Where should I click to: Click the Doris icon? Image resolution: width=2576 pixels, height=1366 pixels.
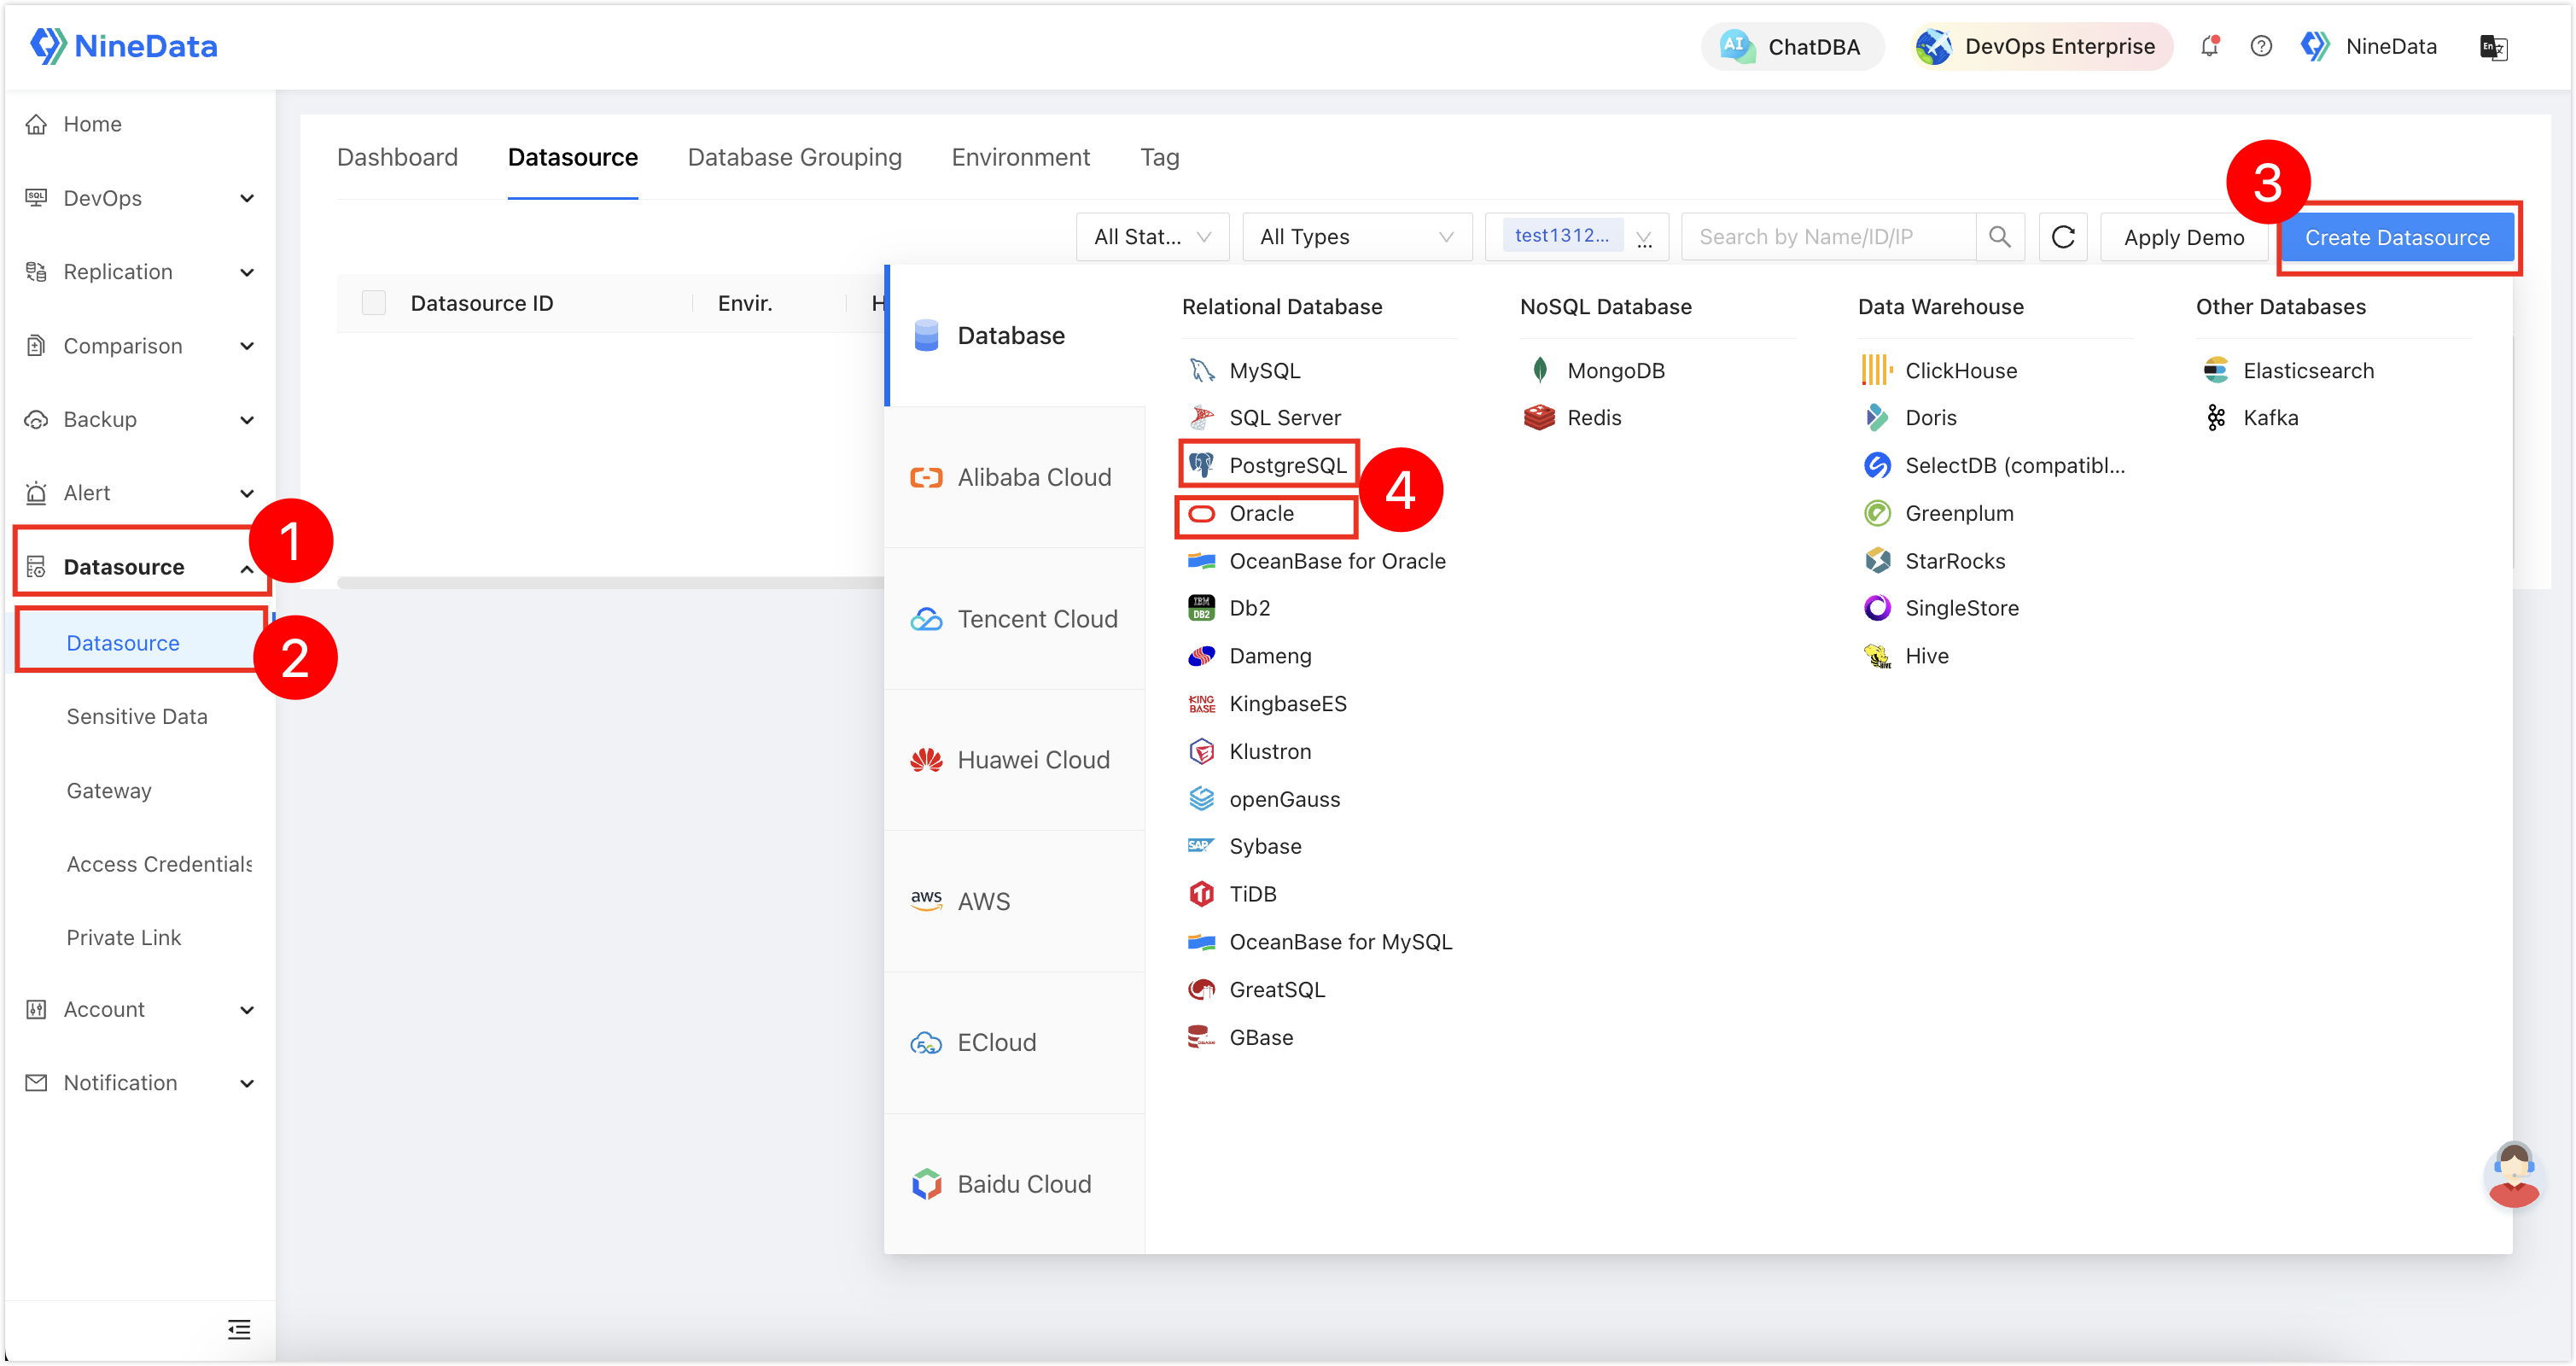1877,417
